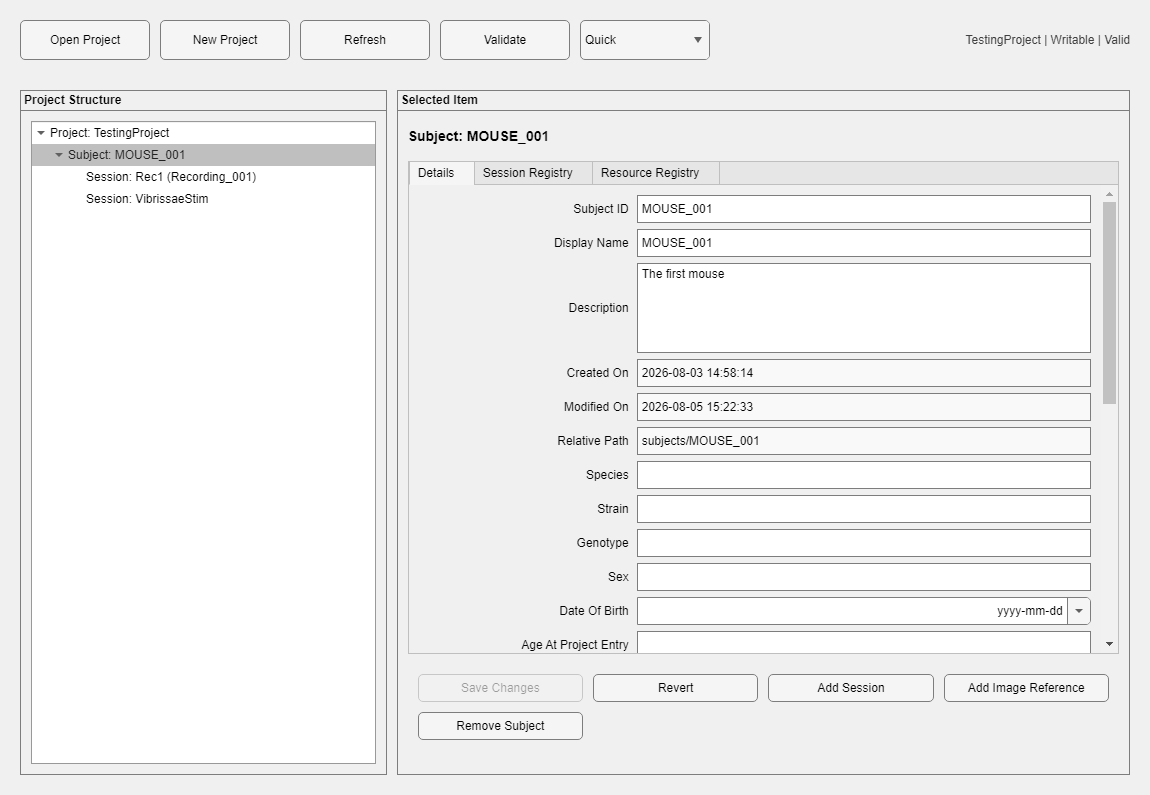
Task: Click the Selected Item panel title
Action: (439, 100)
